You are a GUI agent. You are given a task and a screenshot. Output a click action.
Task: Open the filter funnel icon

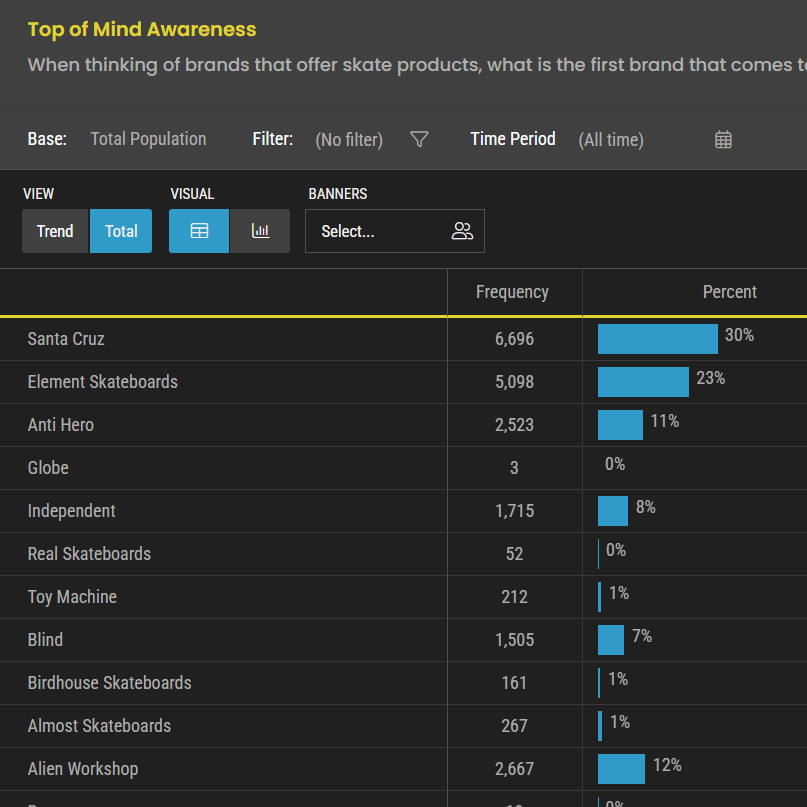point(419,139)
